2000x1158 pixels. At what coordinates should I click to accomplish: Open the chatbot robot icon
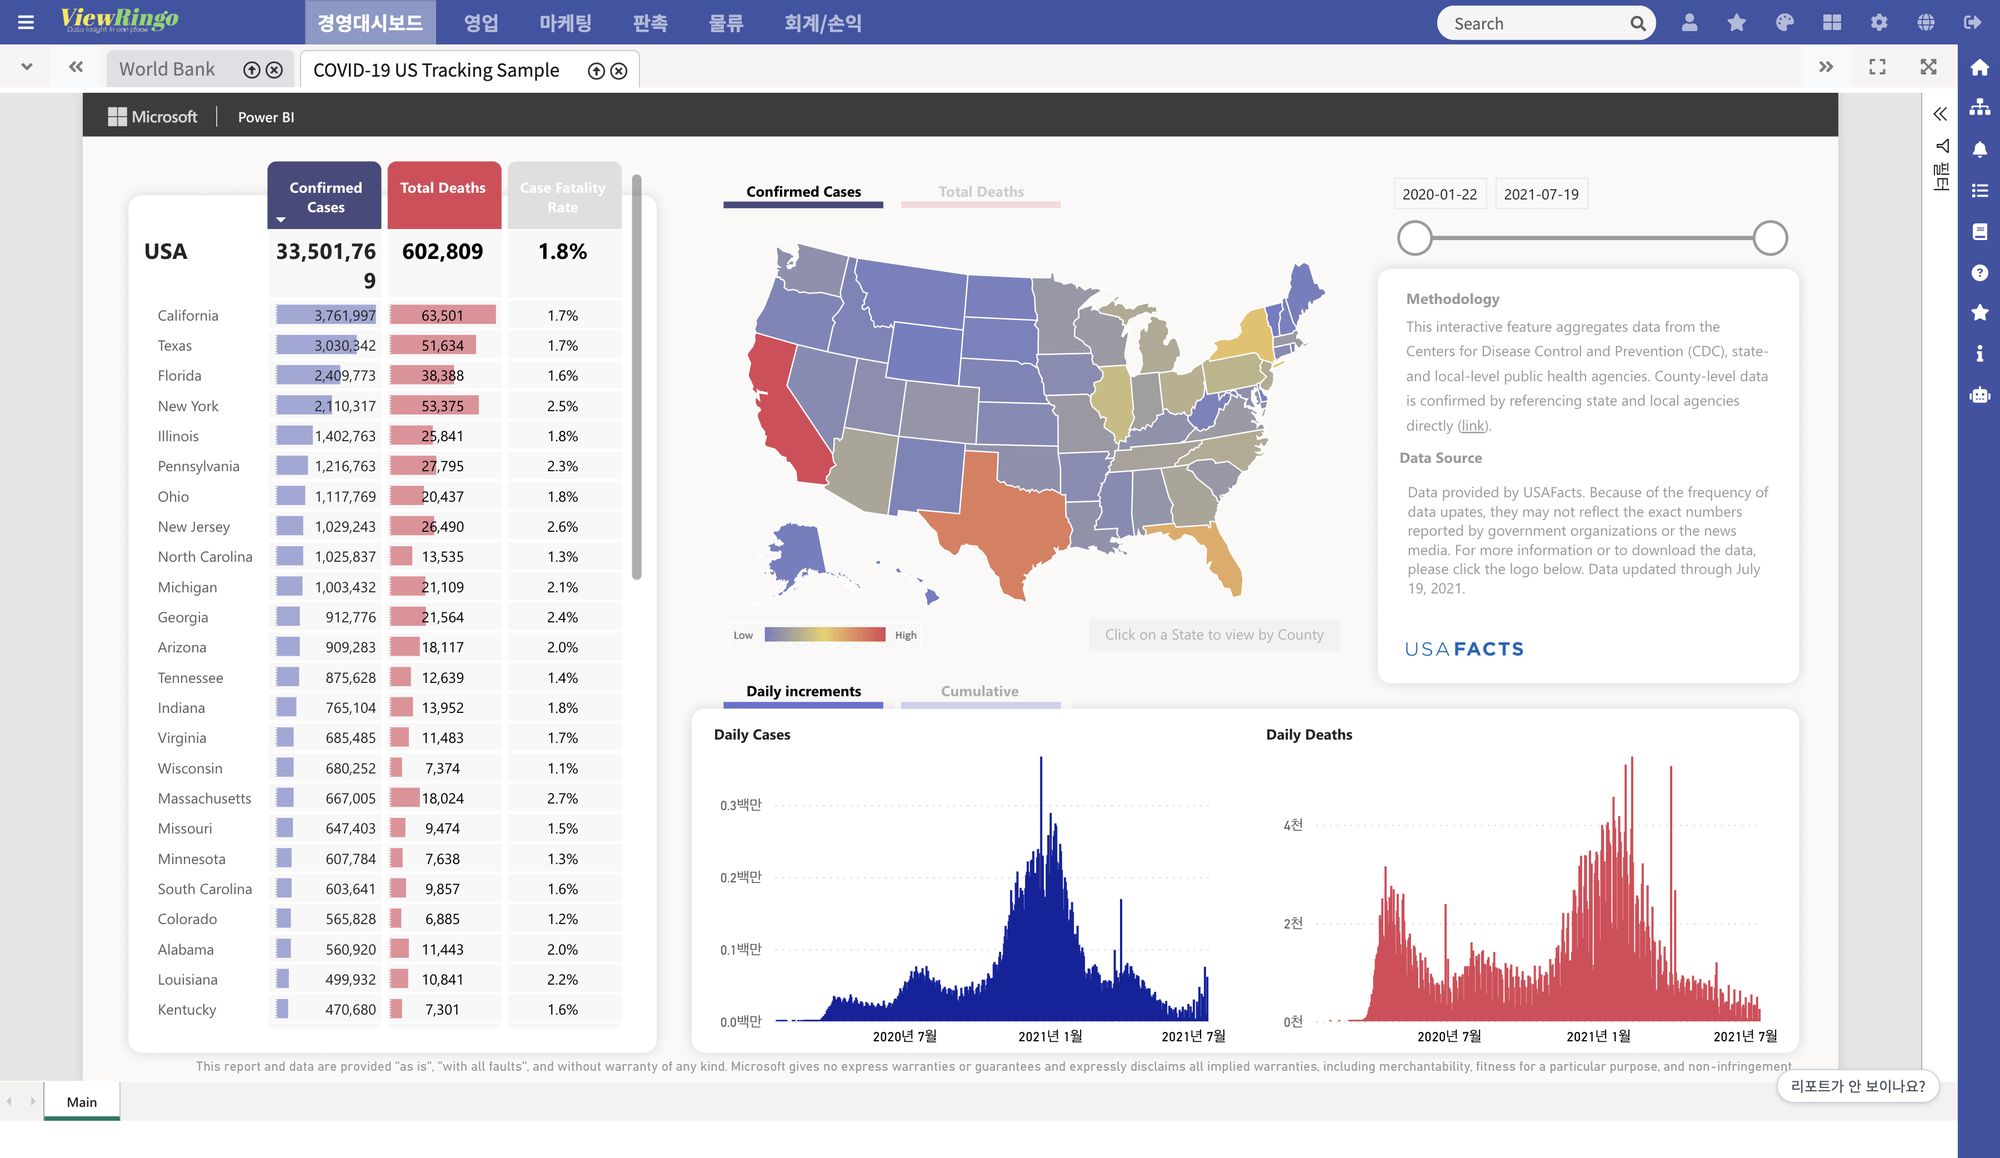[x=1979, y=394]
